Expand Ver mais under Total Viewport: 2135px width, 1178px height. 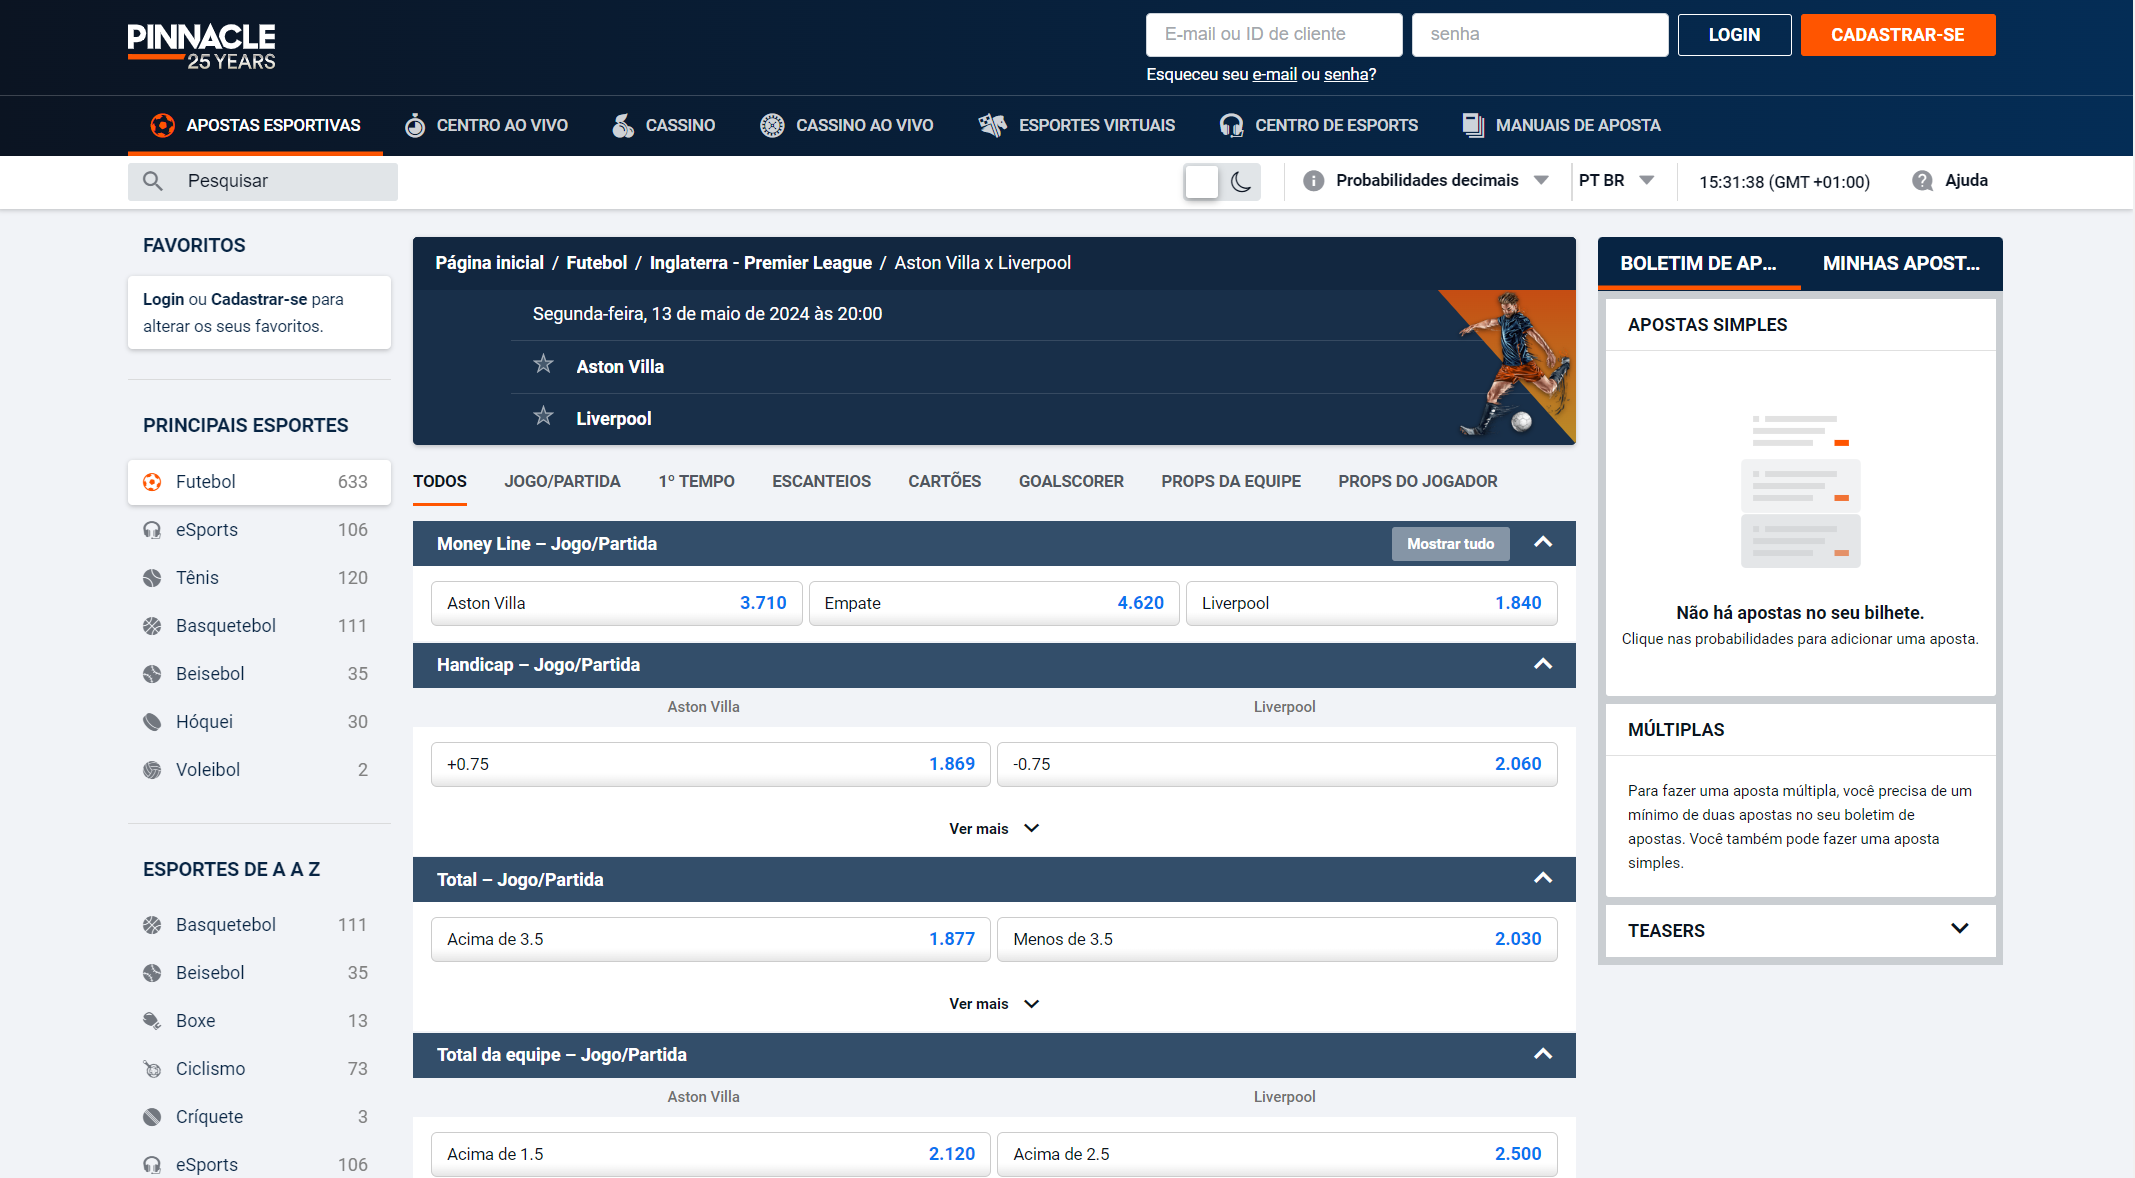click(994, 1004)
